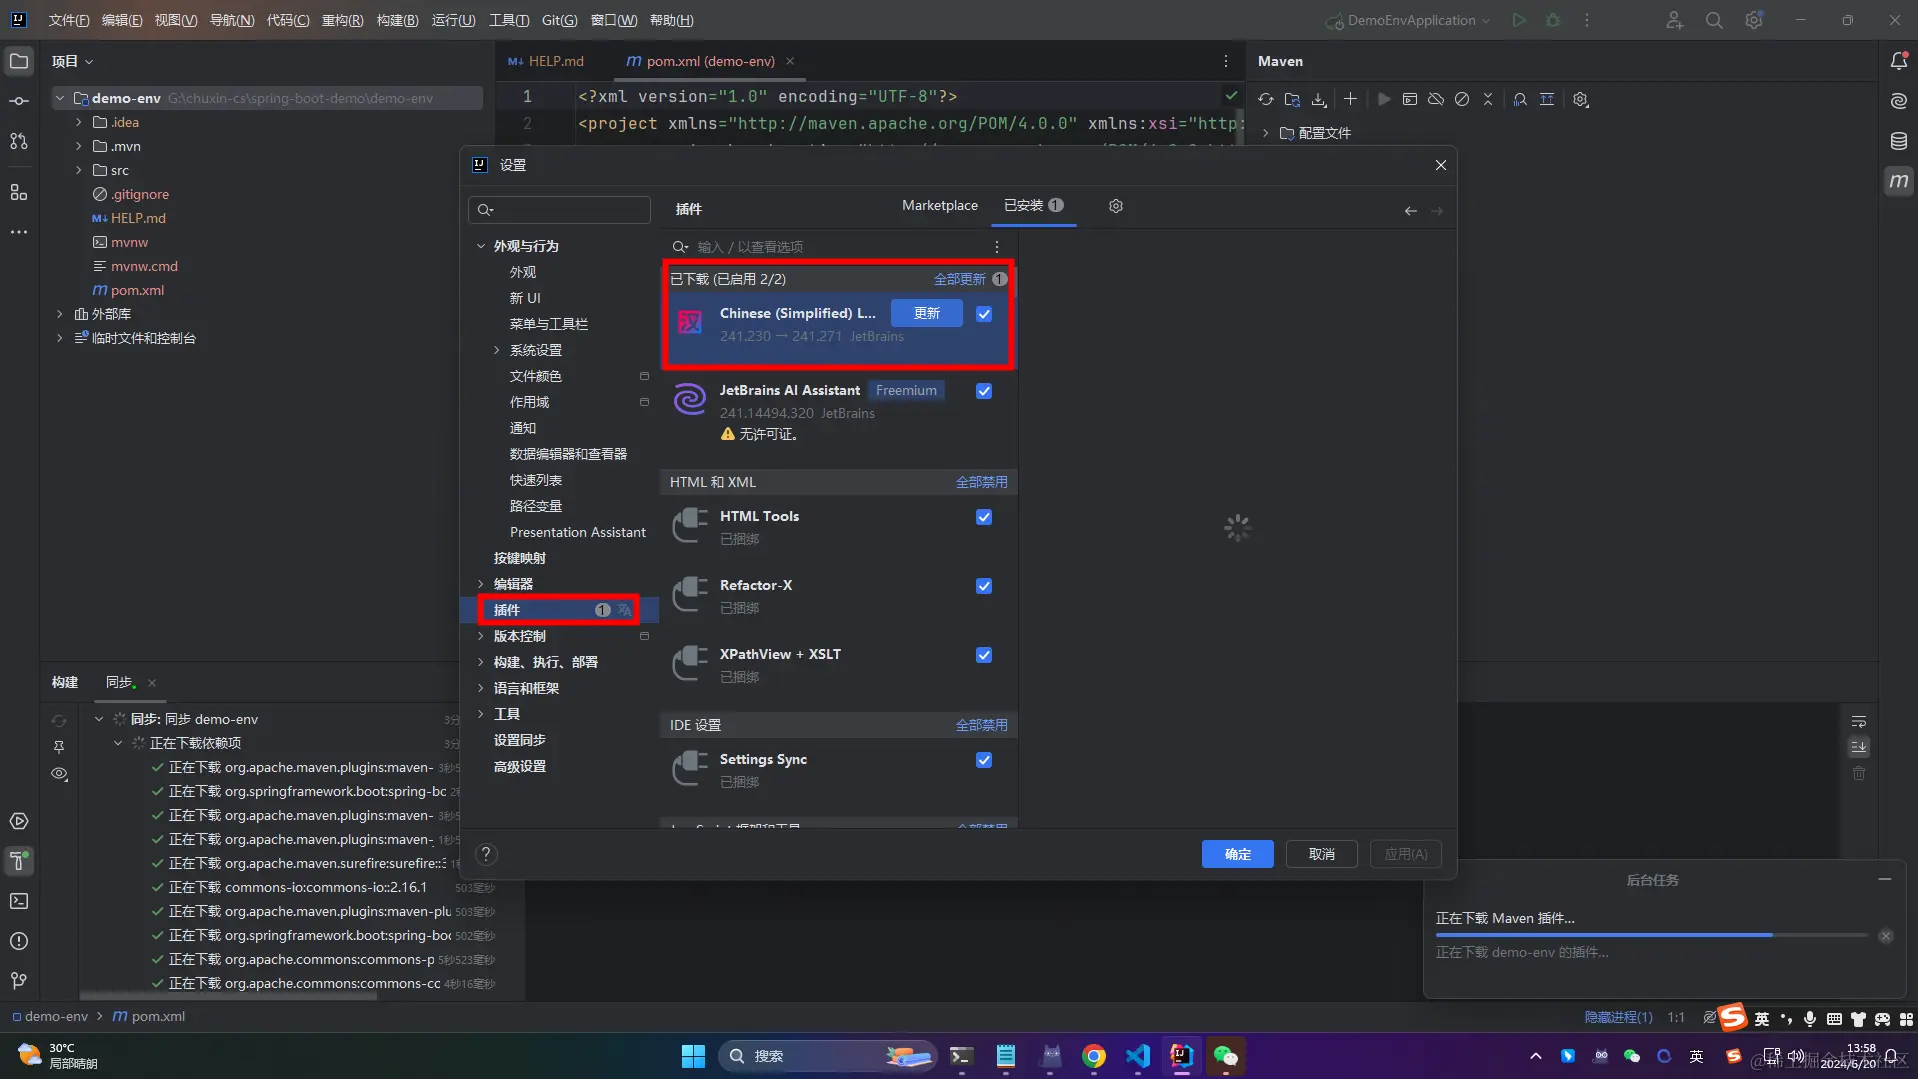Viewport: 1918px width, 1079px height.
Task: Click the 更新 button for the Chinese plugin
Action: (x=927, y=313)
